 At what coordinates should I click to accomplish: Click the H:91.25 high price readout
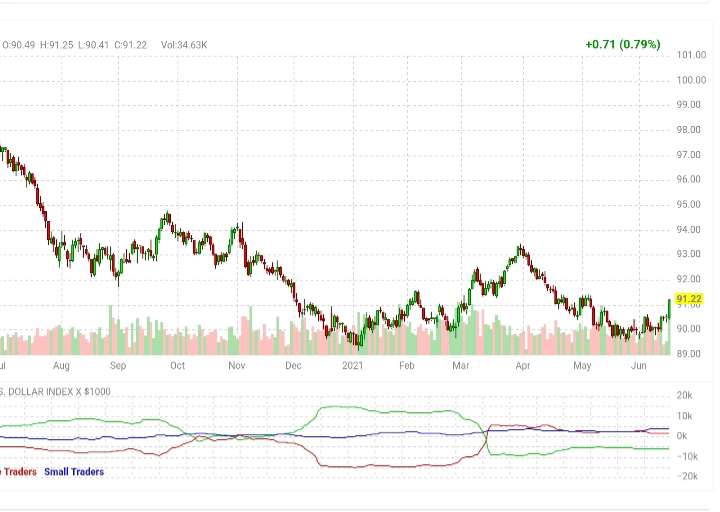click(x=58, y=44)
